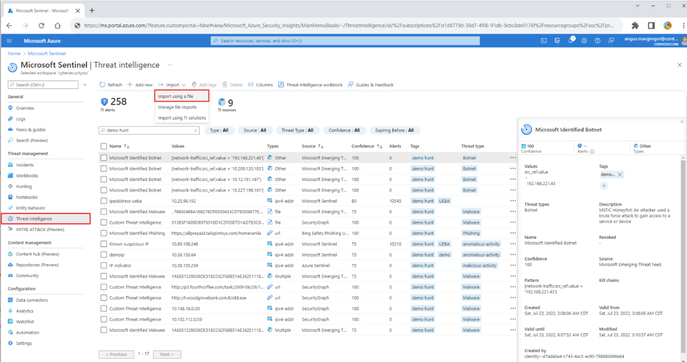Viewport: 687px width, 362px height.
Task: Open the Source : All filter
Action: (255, 130)
